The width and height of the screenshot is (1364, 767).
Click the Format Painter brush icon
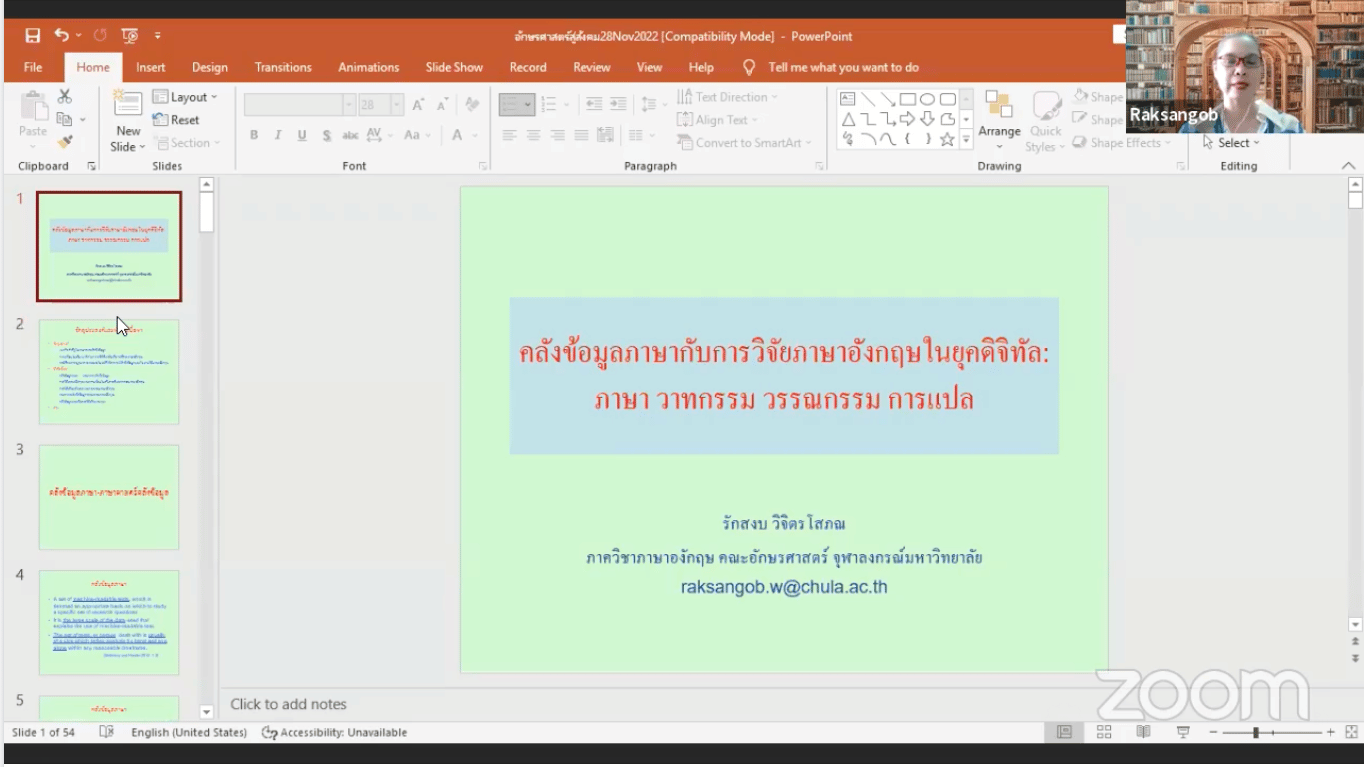click(65, 143)
